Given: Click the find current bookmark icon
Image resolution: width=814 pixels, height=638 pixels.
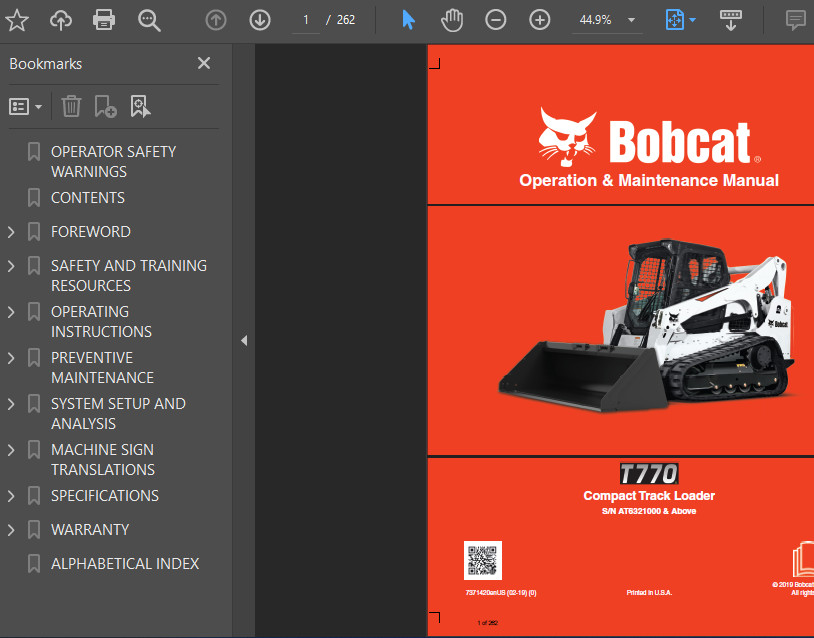Looking at the screenshot, I should tap(140, 106).
